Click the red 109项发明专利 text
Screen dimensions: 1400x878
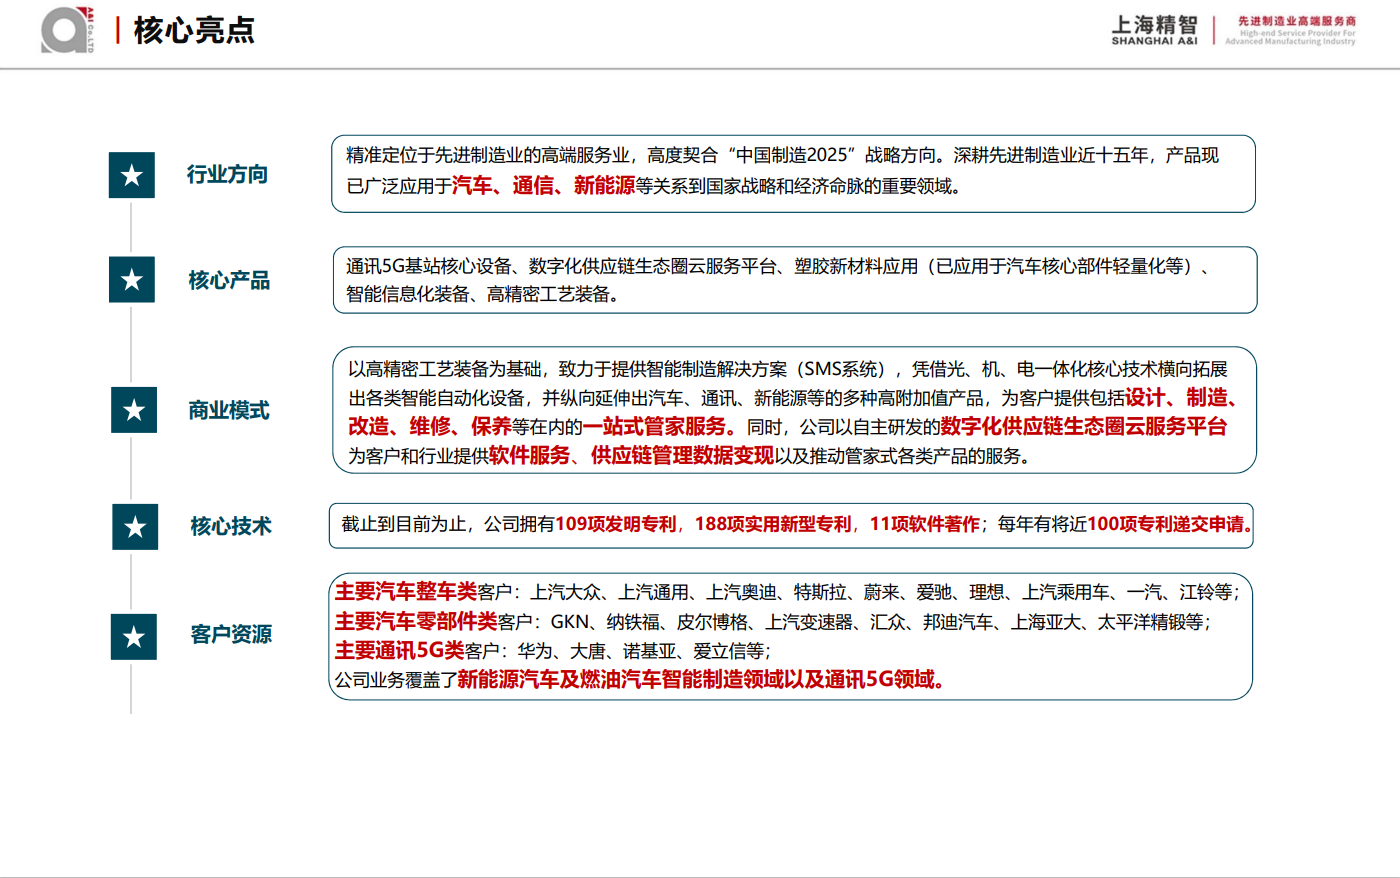point(616,525)
